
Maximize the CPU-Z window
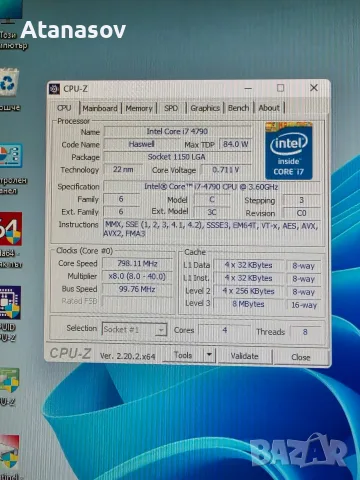[281, 88]
